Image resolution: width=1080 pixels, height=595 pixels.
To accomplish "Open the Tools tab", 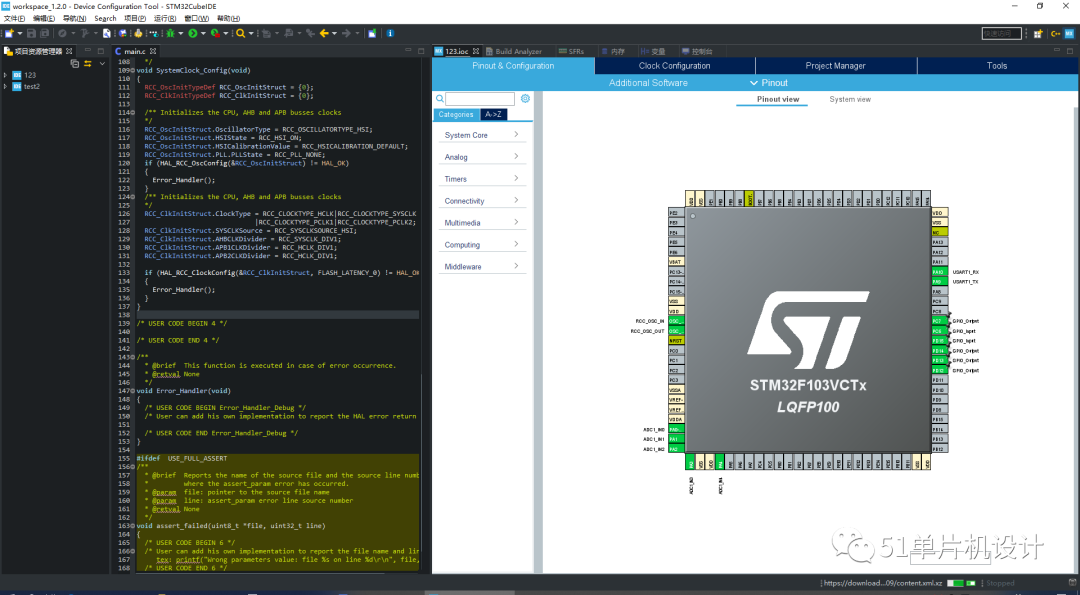I will pos(997,66).
